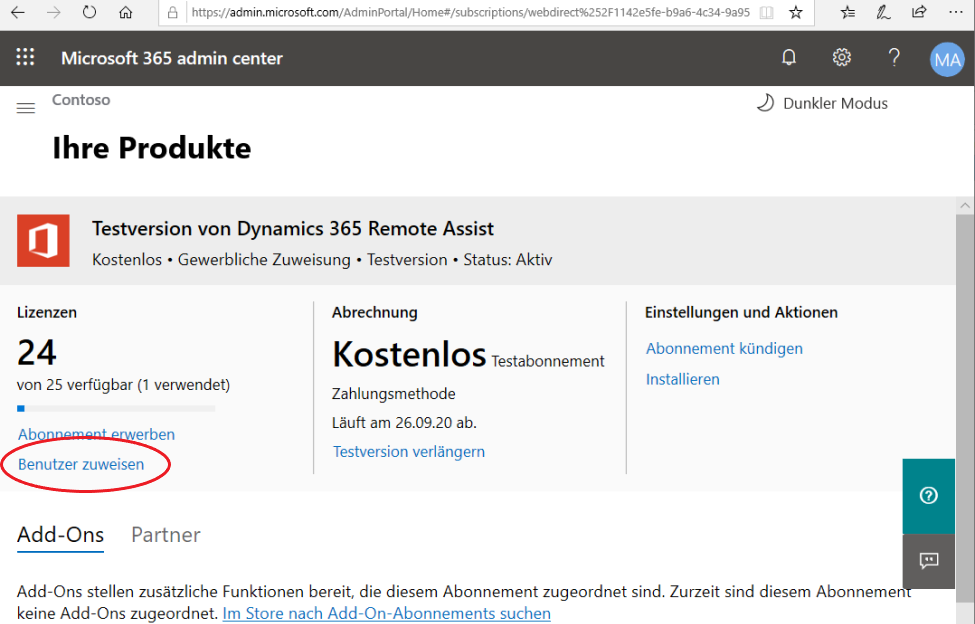Add web notes with pen icon
Screen dimensions: 975x624
883,12
